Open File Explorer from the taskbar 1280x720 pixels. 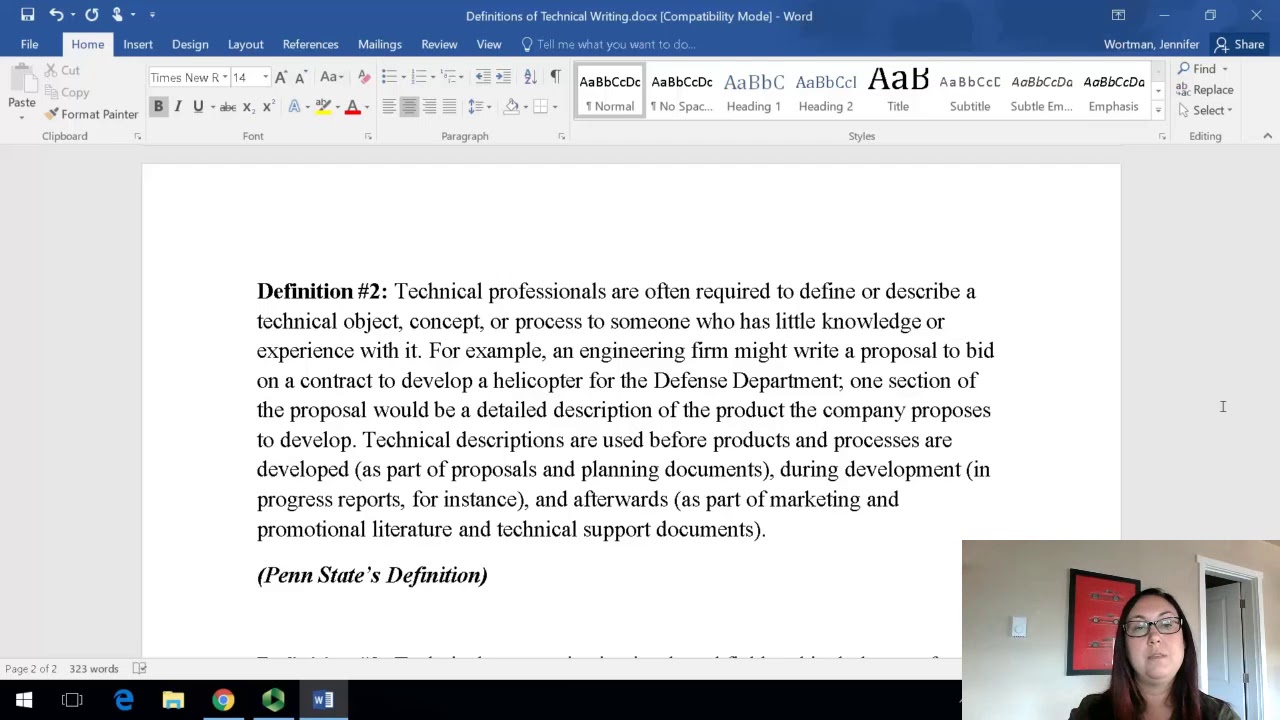[x=173, y=700]
